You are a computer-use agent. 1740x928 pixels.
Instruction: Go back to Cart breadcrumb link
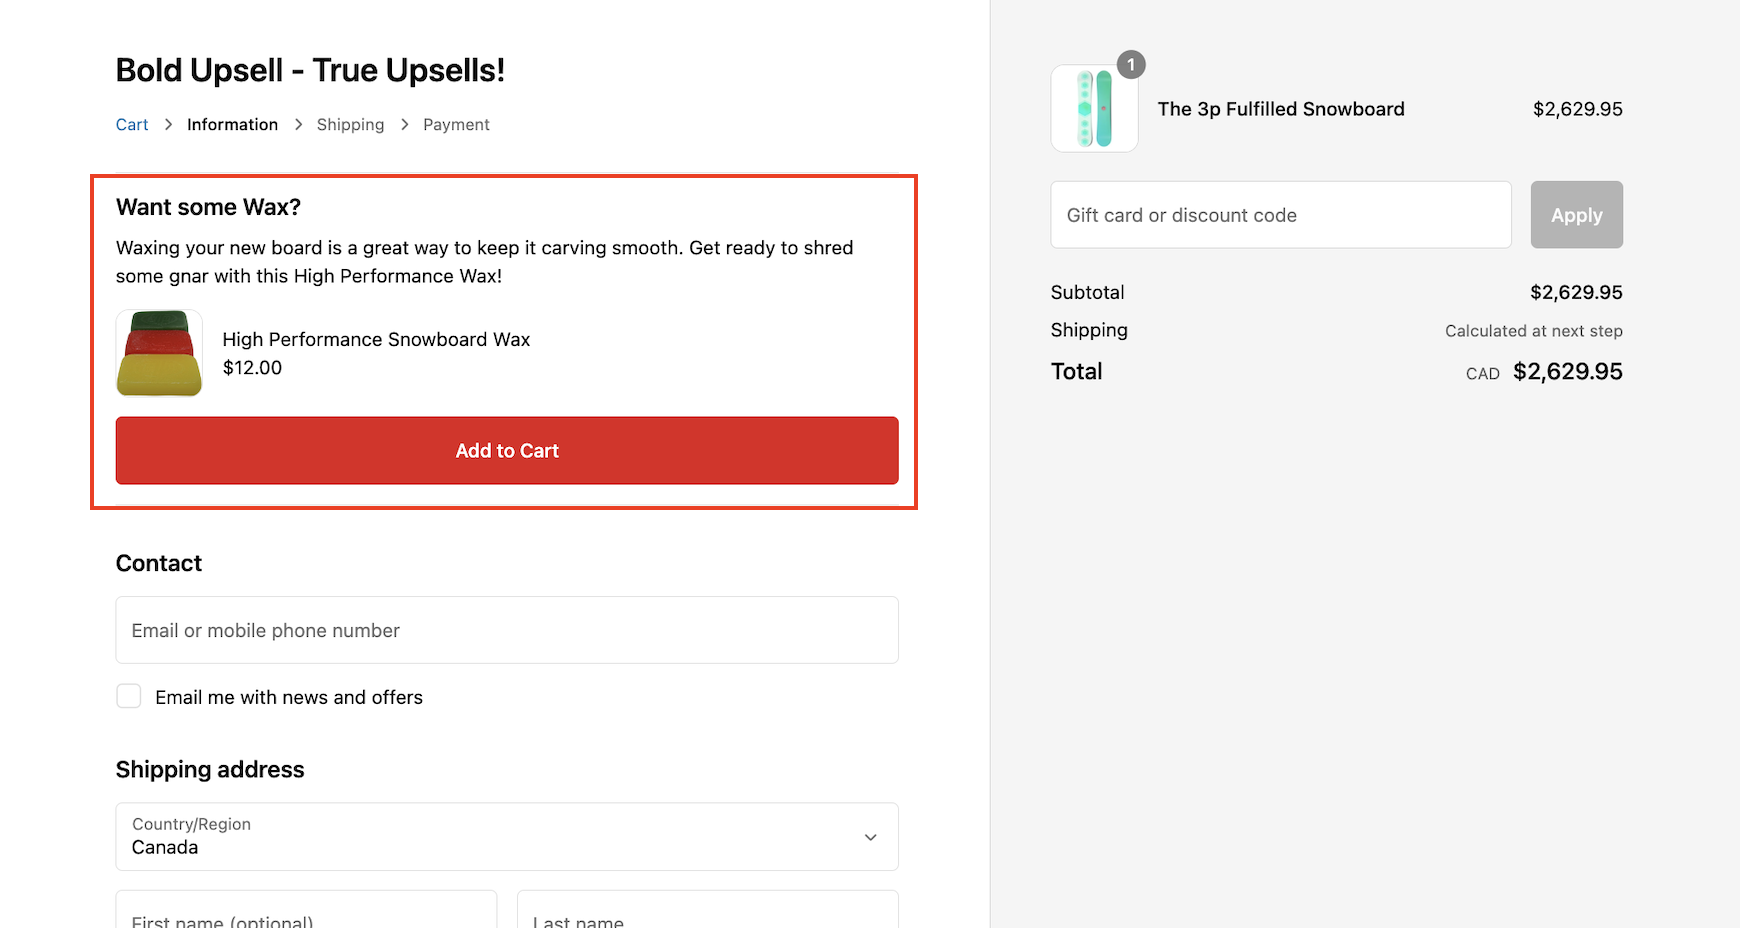click(132, 124)
